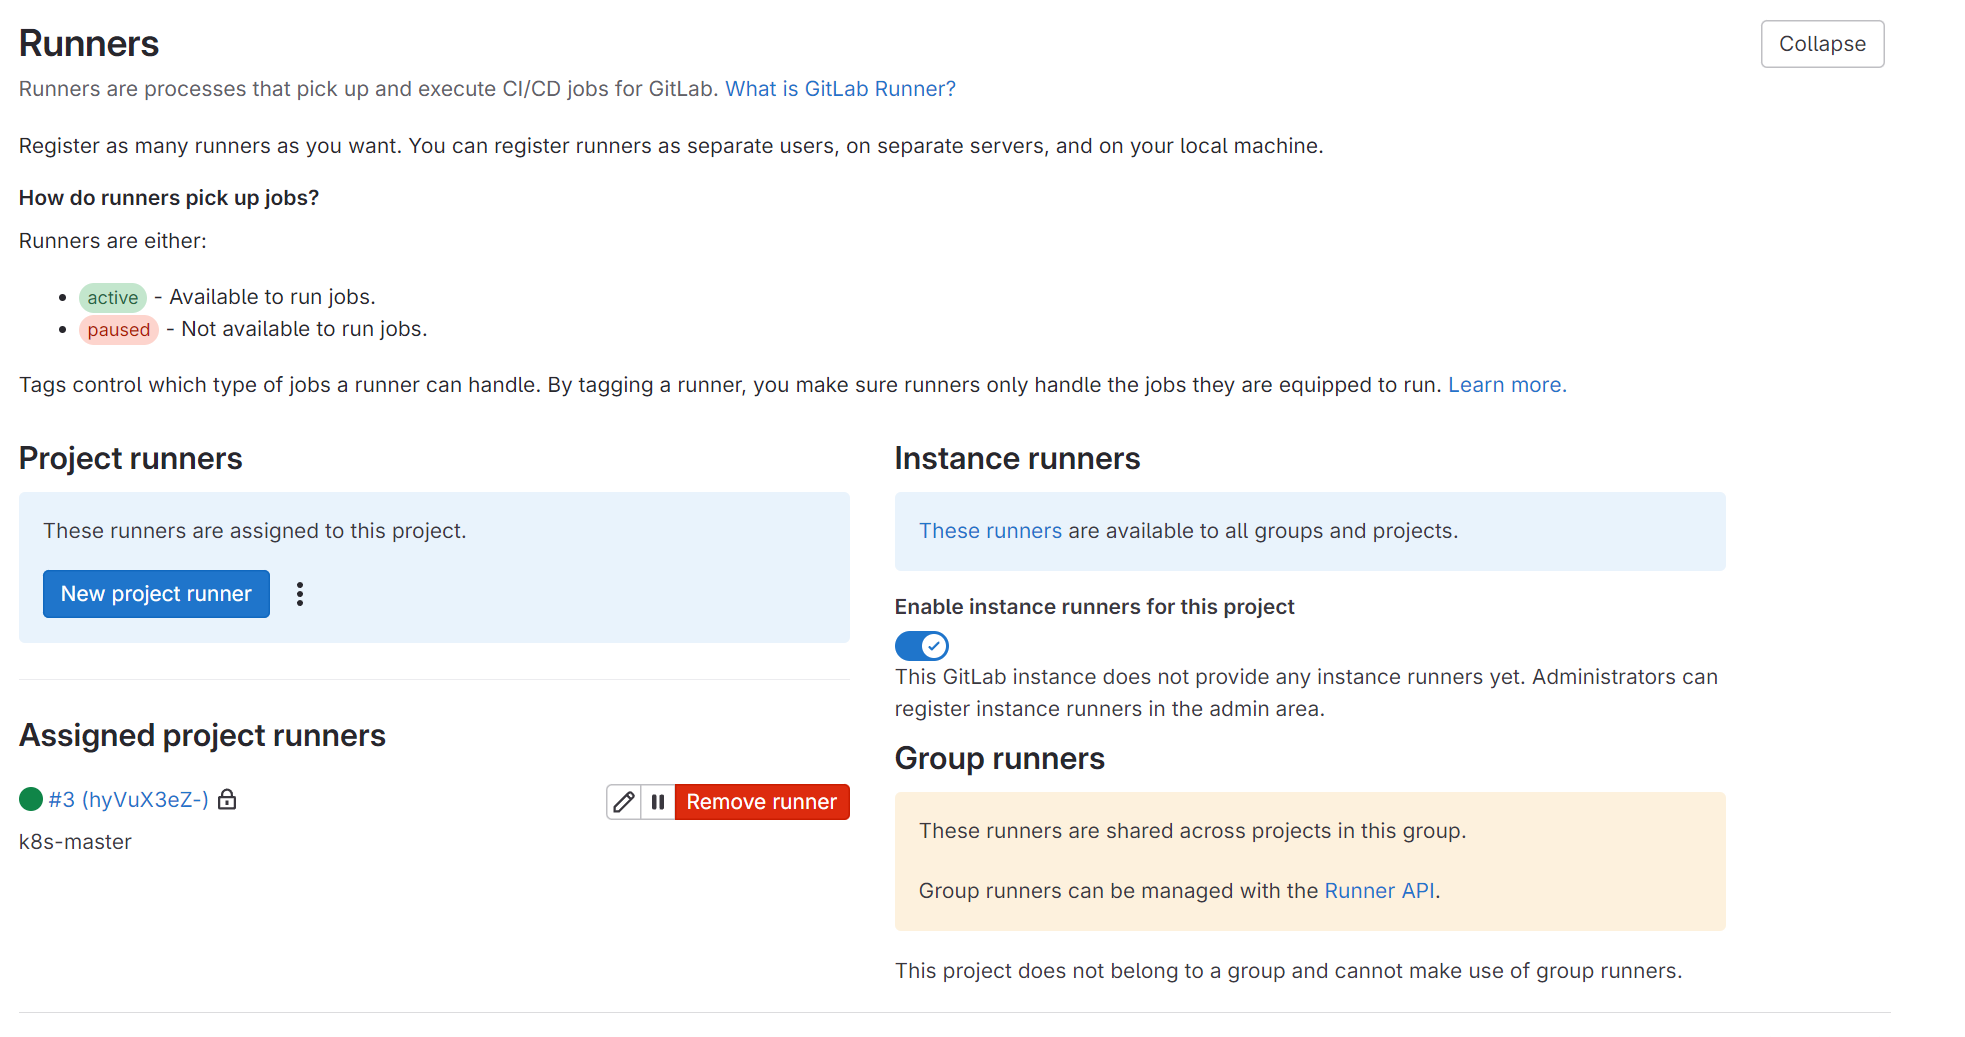The width and height of the screenshot is (1965, 1037).
Task: Open the These runners instance link
Action: pyautogui.click(x=990, y=531)
